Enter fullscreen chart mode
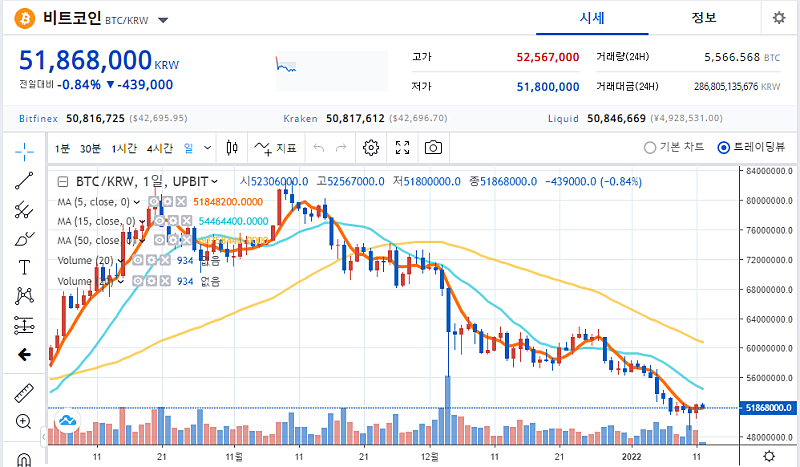The height and width of the screenshot is (467, 800). pos(403,148)
